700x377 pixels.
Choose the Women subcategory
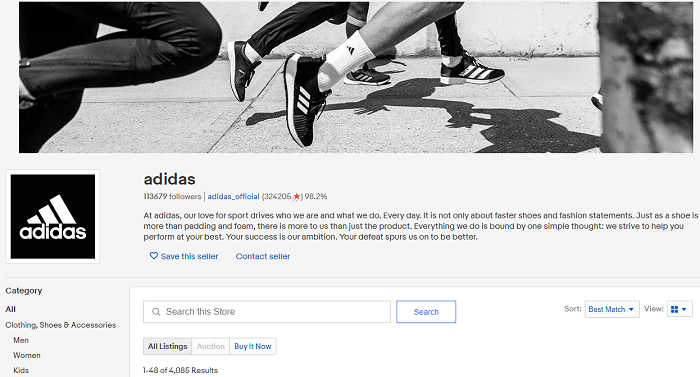tap(27, 356)
